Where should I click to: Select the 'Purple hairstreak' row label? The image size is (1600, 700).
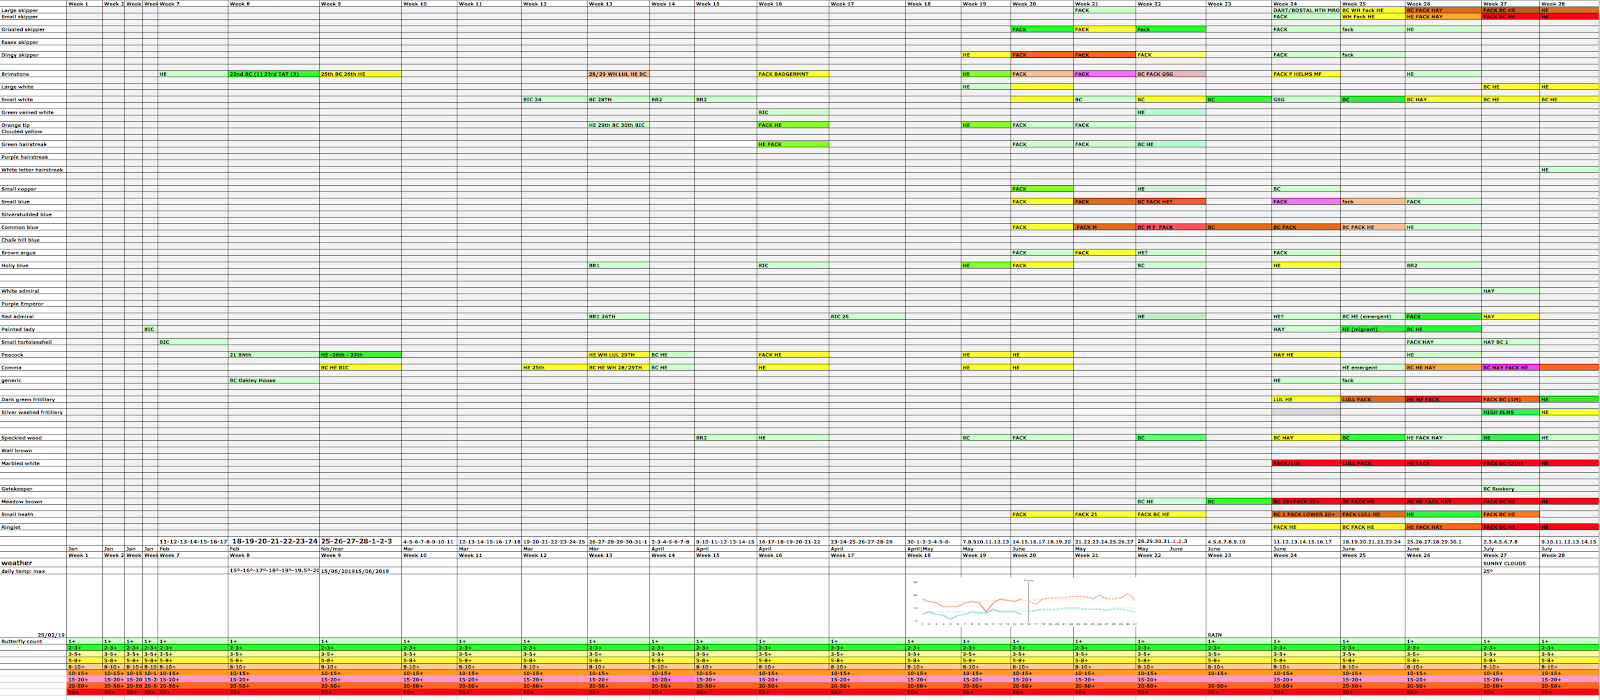(x=24, y=157)
